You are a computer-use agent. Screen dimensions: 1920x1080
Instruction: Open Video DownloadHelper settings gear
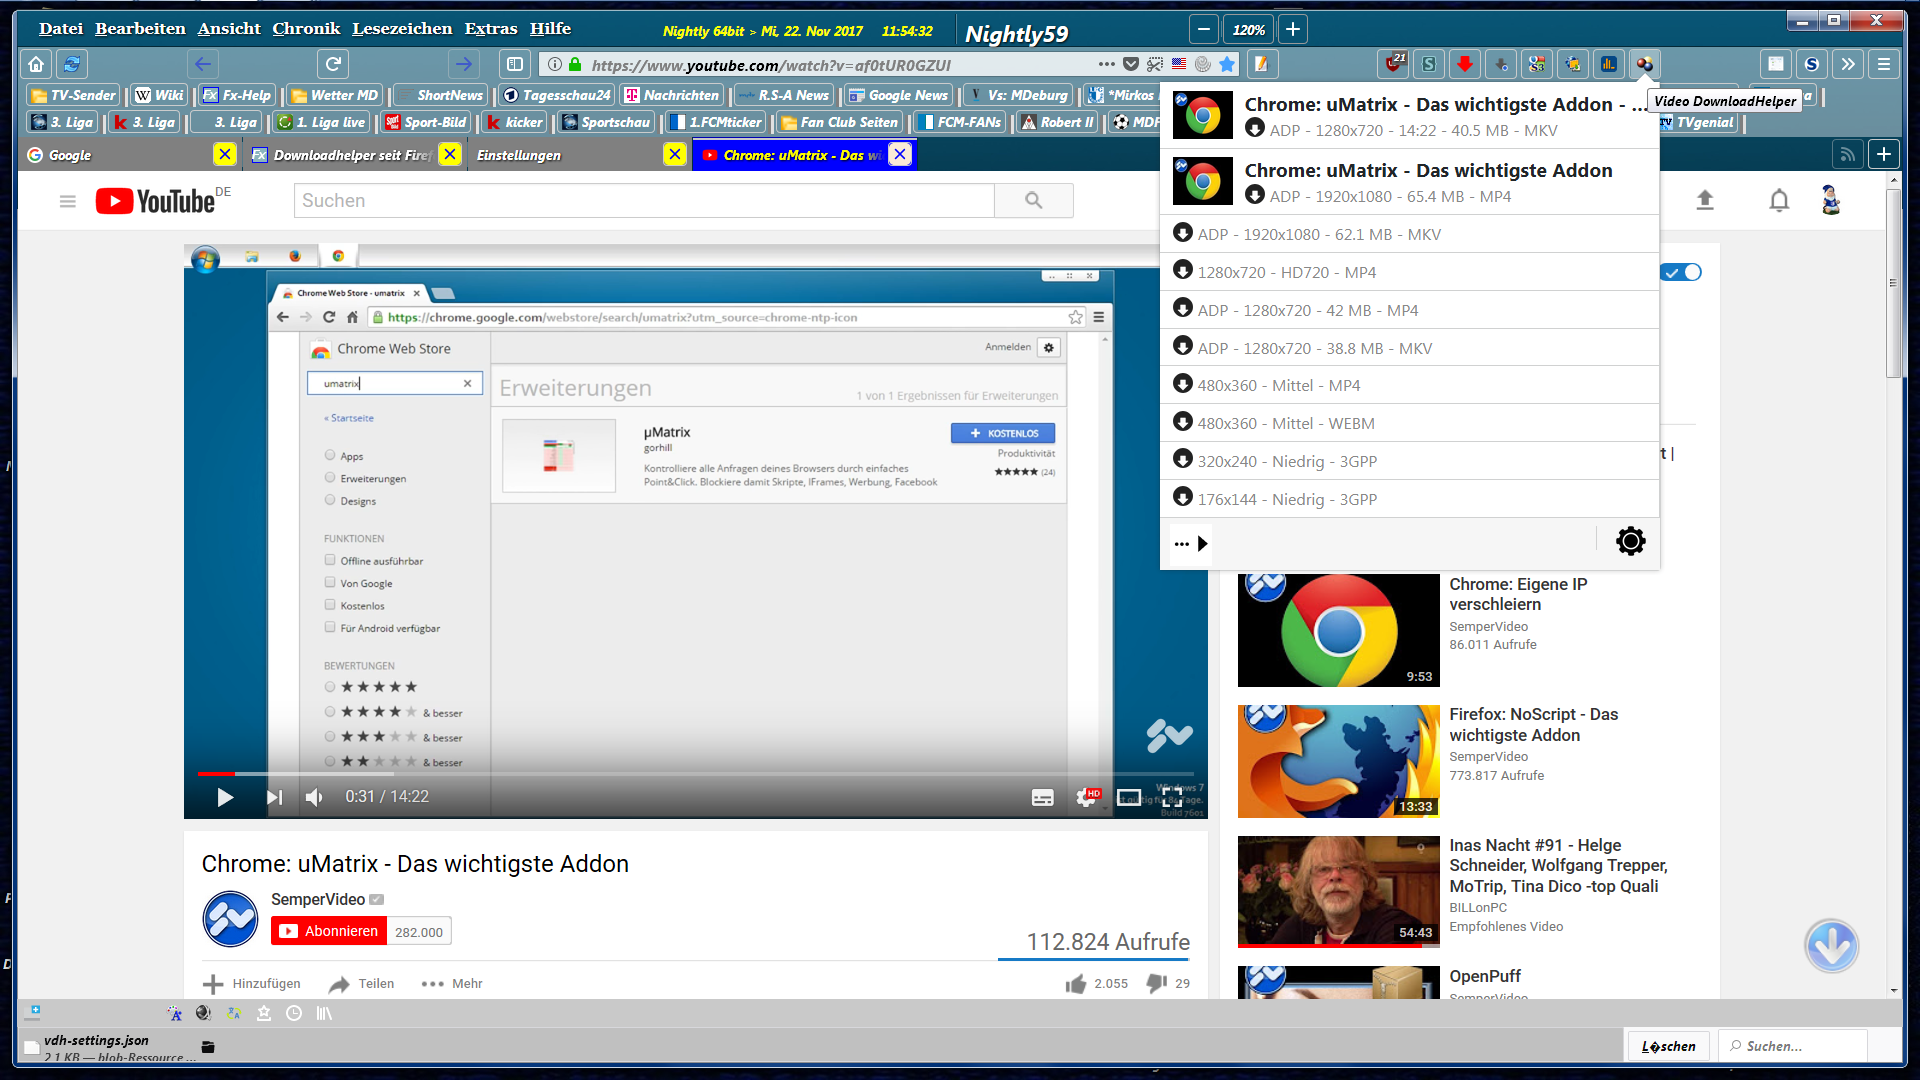click(x=1630, y=542)
